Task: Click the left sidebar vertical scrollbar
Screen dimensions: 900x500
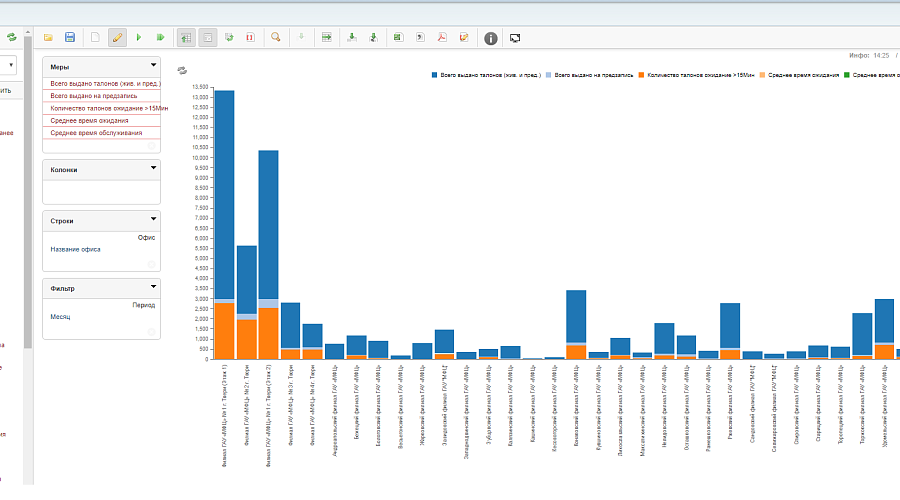Action: 28,192
